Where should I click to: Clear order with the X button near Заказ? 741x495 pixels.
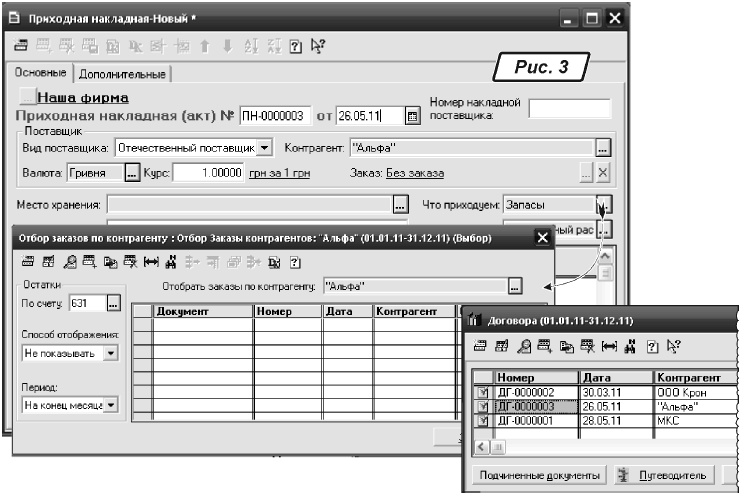click(x=602, y=173)
